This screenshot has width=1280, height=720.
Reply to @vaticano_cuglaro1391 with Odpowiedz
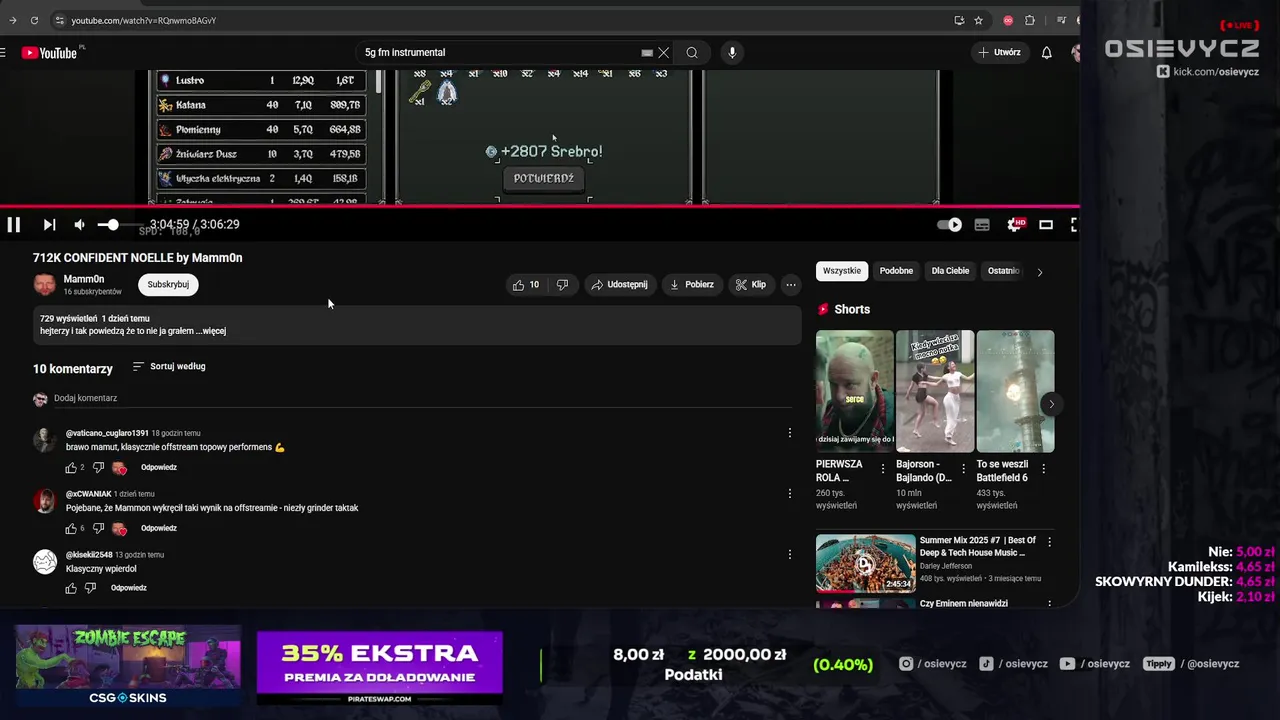(159, 468)
